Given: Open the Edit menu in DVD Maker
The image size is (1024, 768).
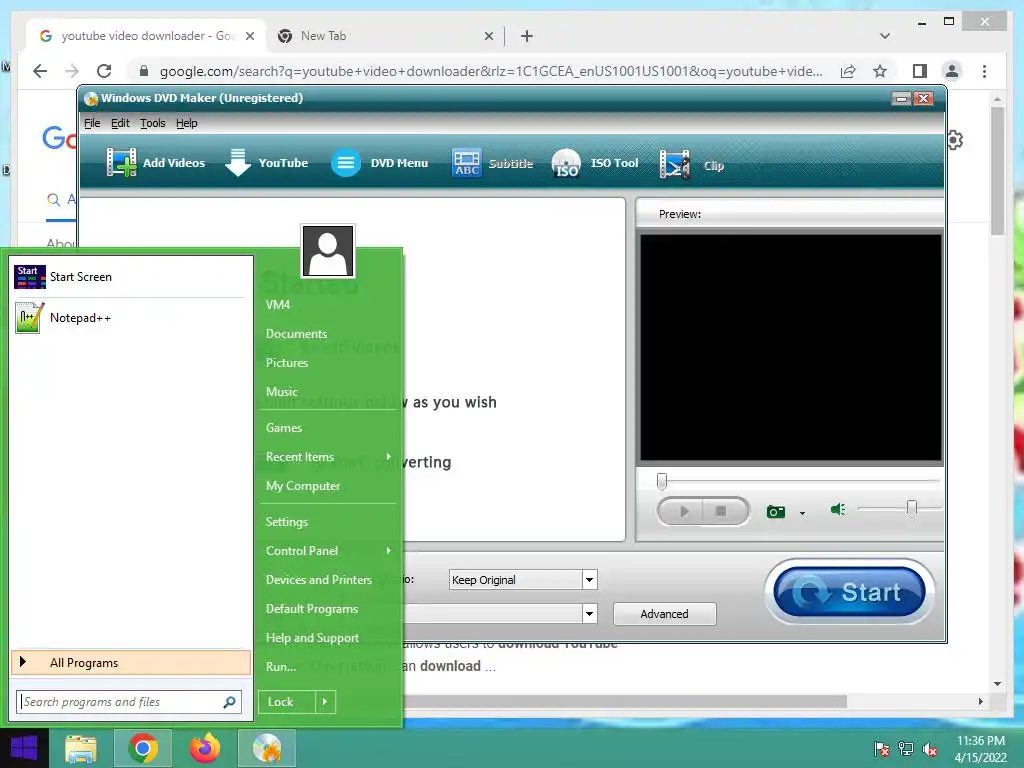Looking at the screenshot, I should (120, 123).
